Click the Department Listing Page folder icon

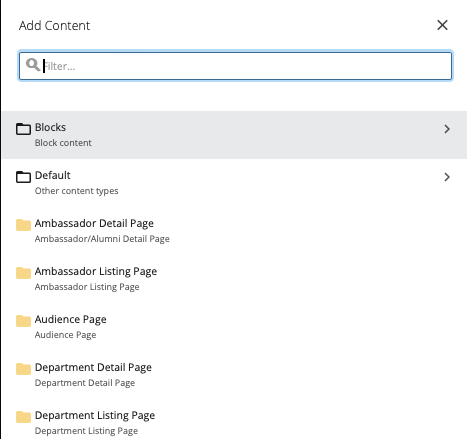23,417
